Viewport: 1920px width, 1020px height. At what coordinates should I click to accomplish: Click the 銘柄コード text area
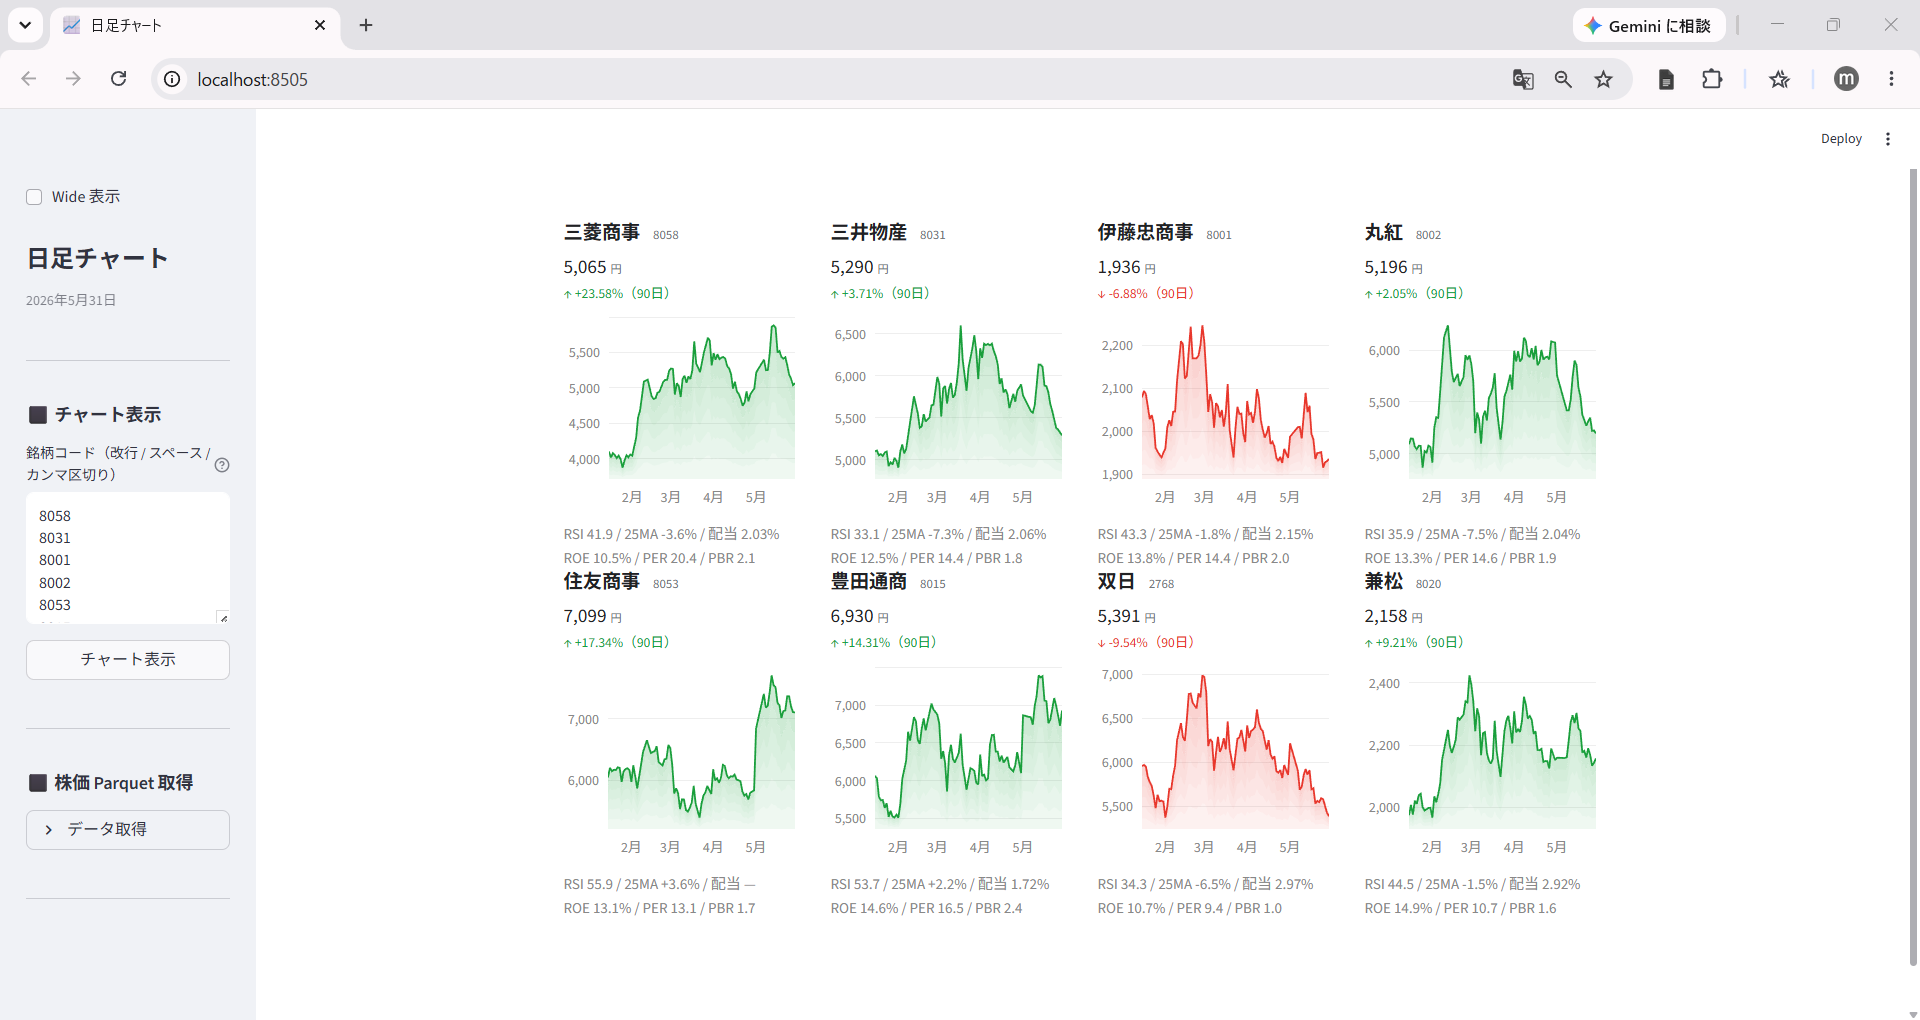[x=128, y=558]
